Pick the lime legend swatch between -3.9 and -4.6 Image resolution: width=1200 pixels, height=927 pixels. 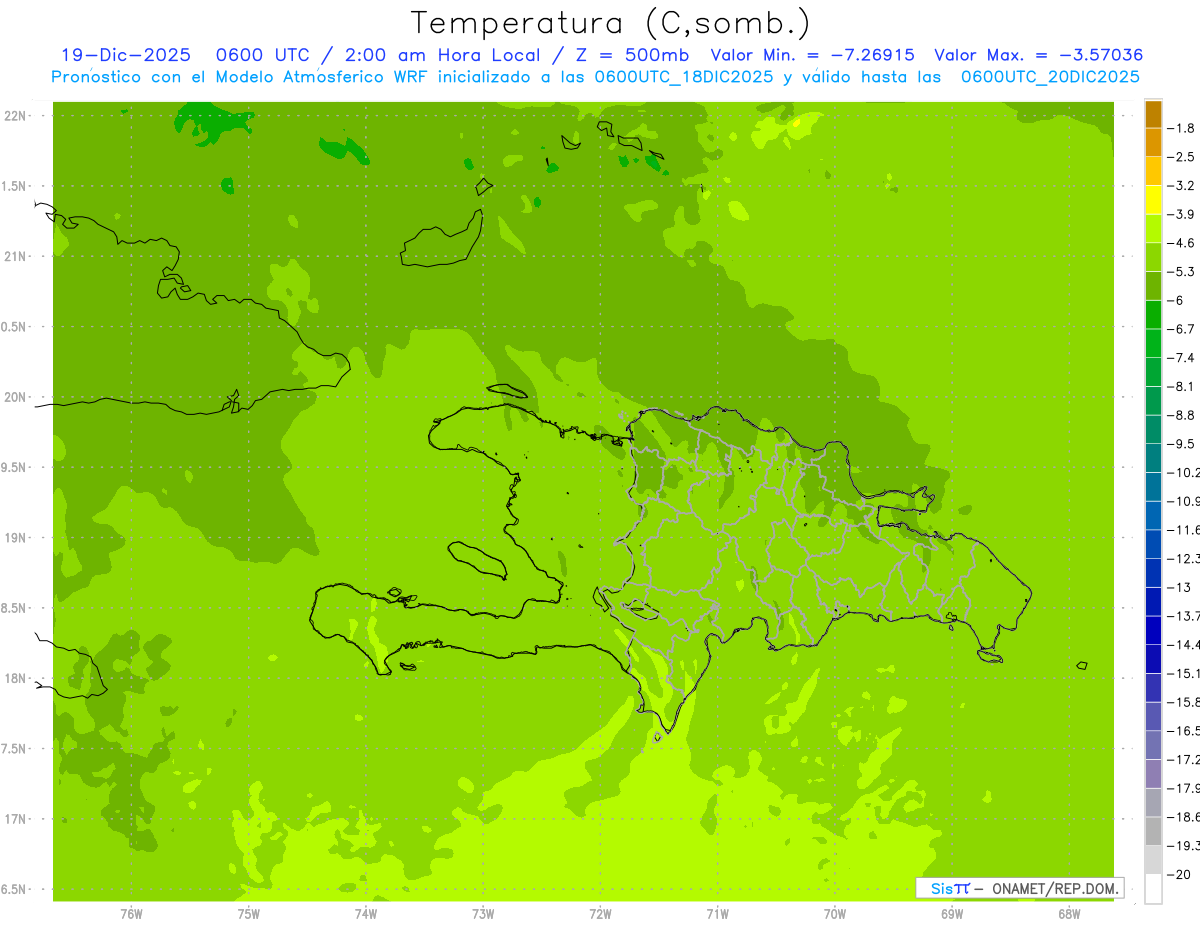[x=1153, y=228]
